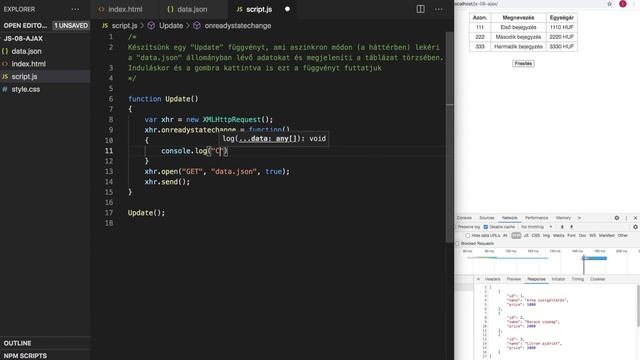
Task: Close request details pane with x
Action: click(x=478, y=279)
